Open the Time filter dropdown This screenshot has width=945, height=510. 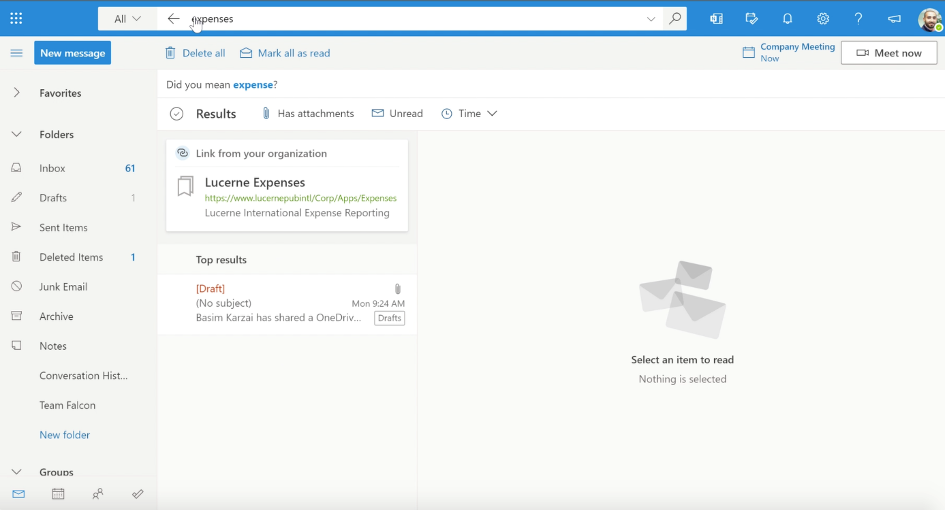click(469, 113)
